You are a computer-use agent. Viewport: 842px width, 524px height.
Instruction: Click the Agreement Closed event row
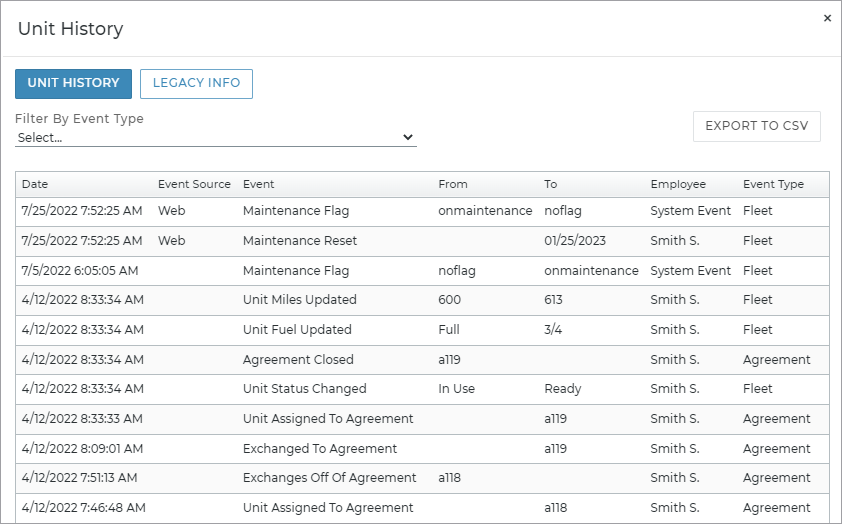pos(298,360)
